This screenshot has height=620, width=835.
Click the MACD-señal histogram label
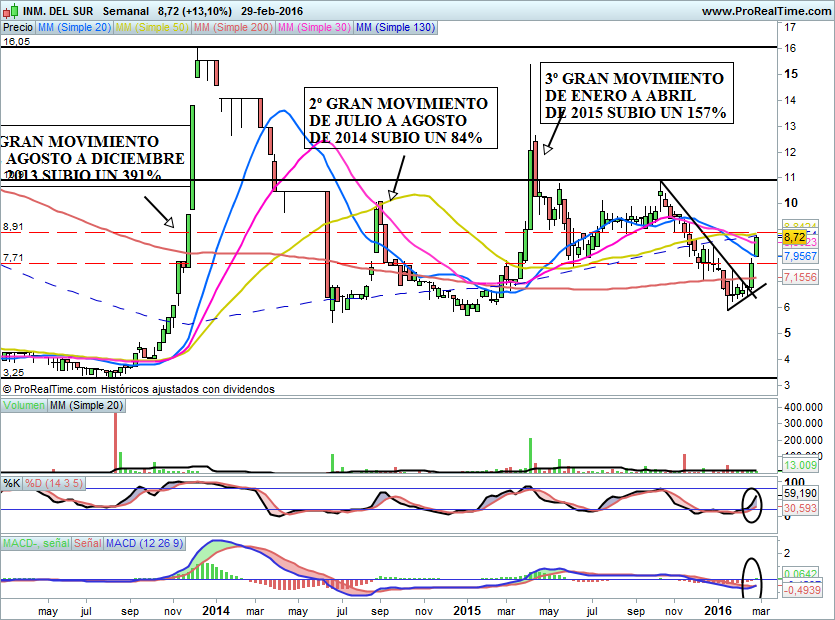(36, 543)
